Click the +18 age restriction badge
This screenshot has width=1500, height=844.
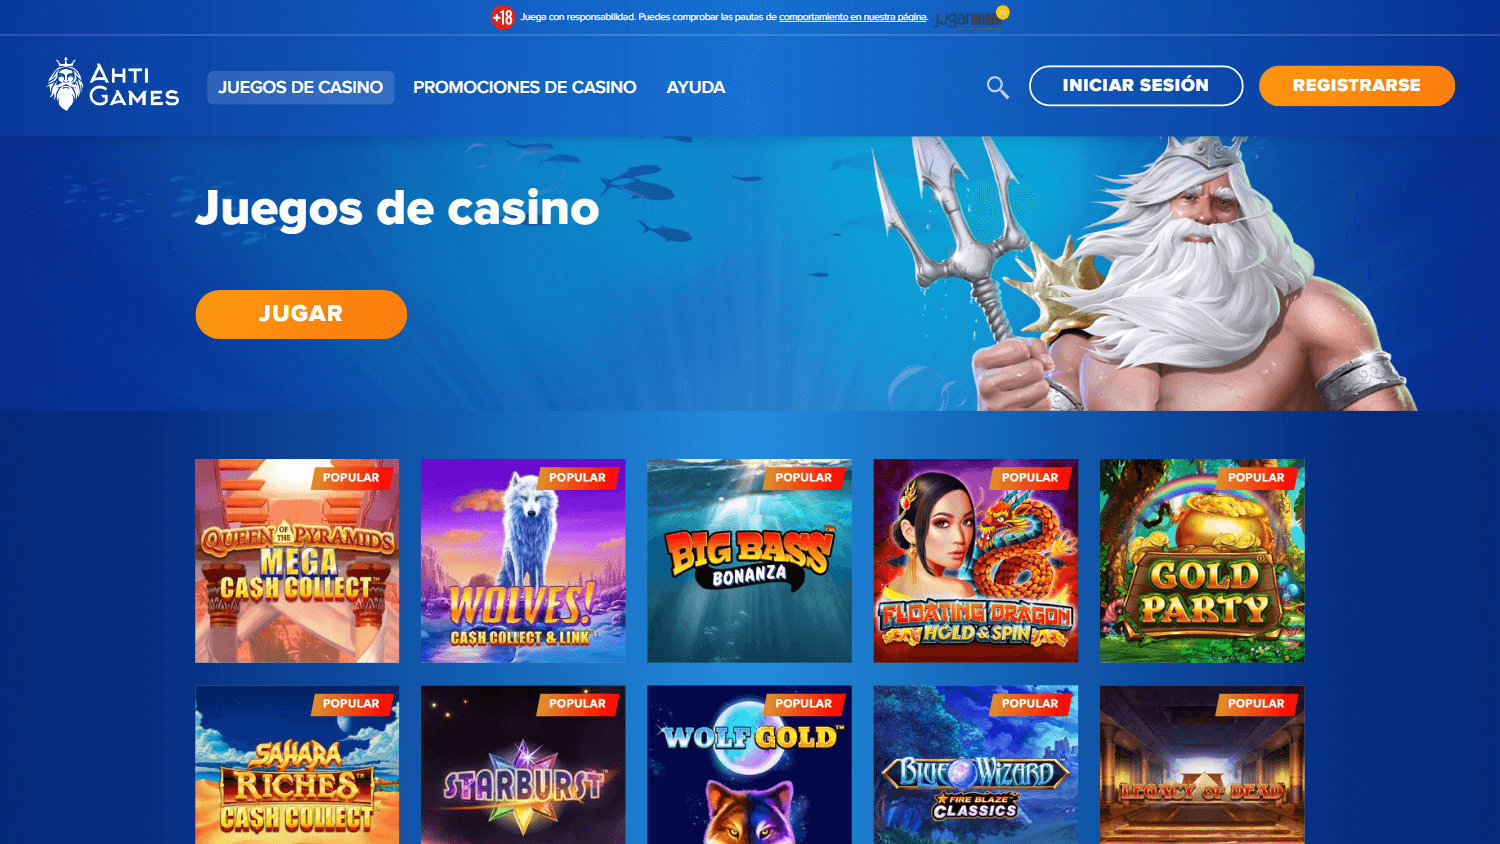pos(502,17)
